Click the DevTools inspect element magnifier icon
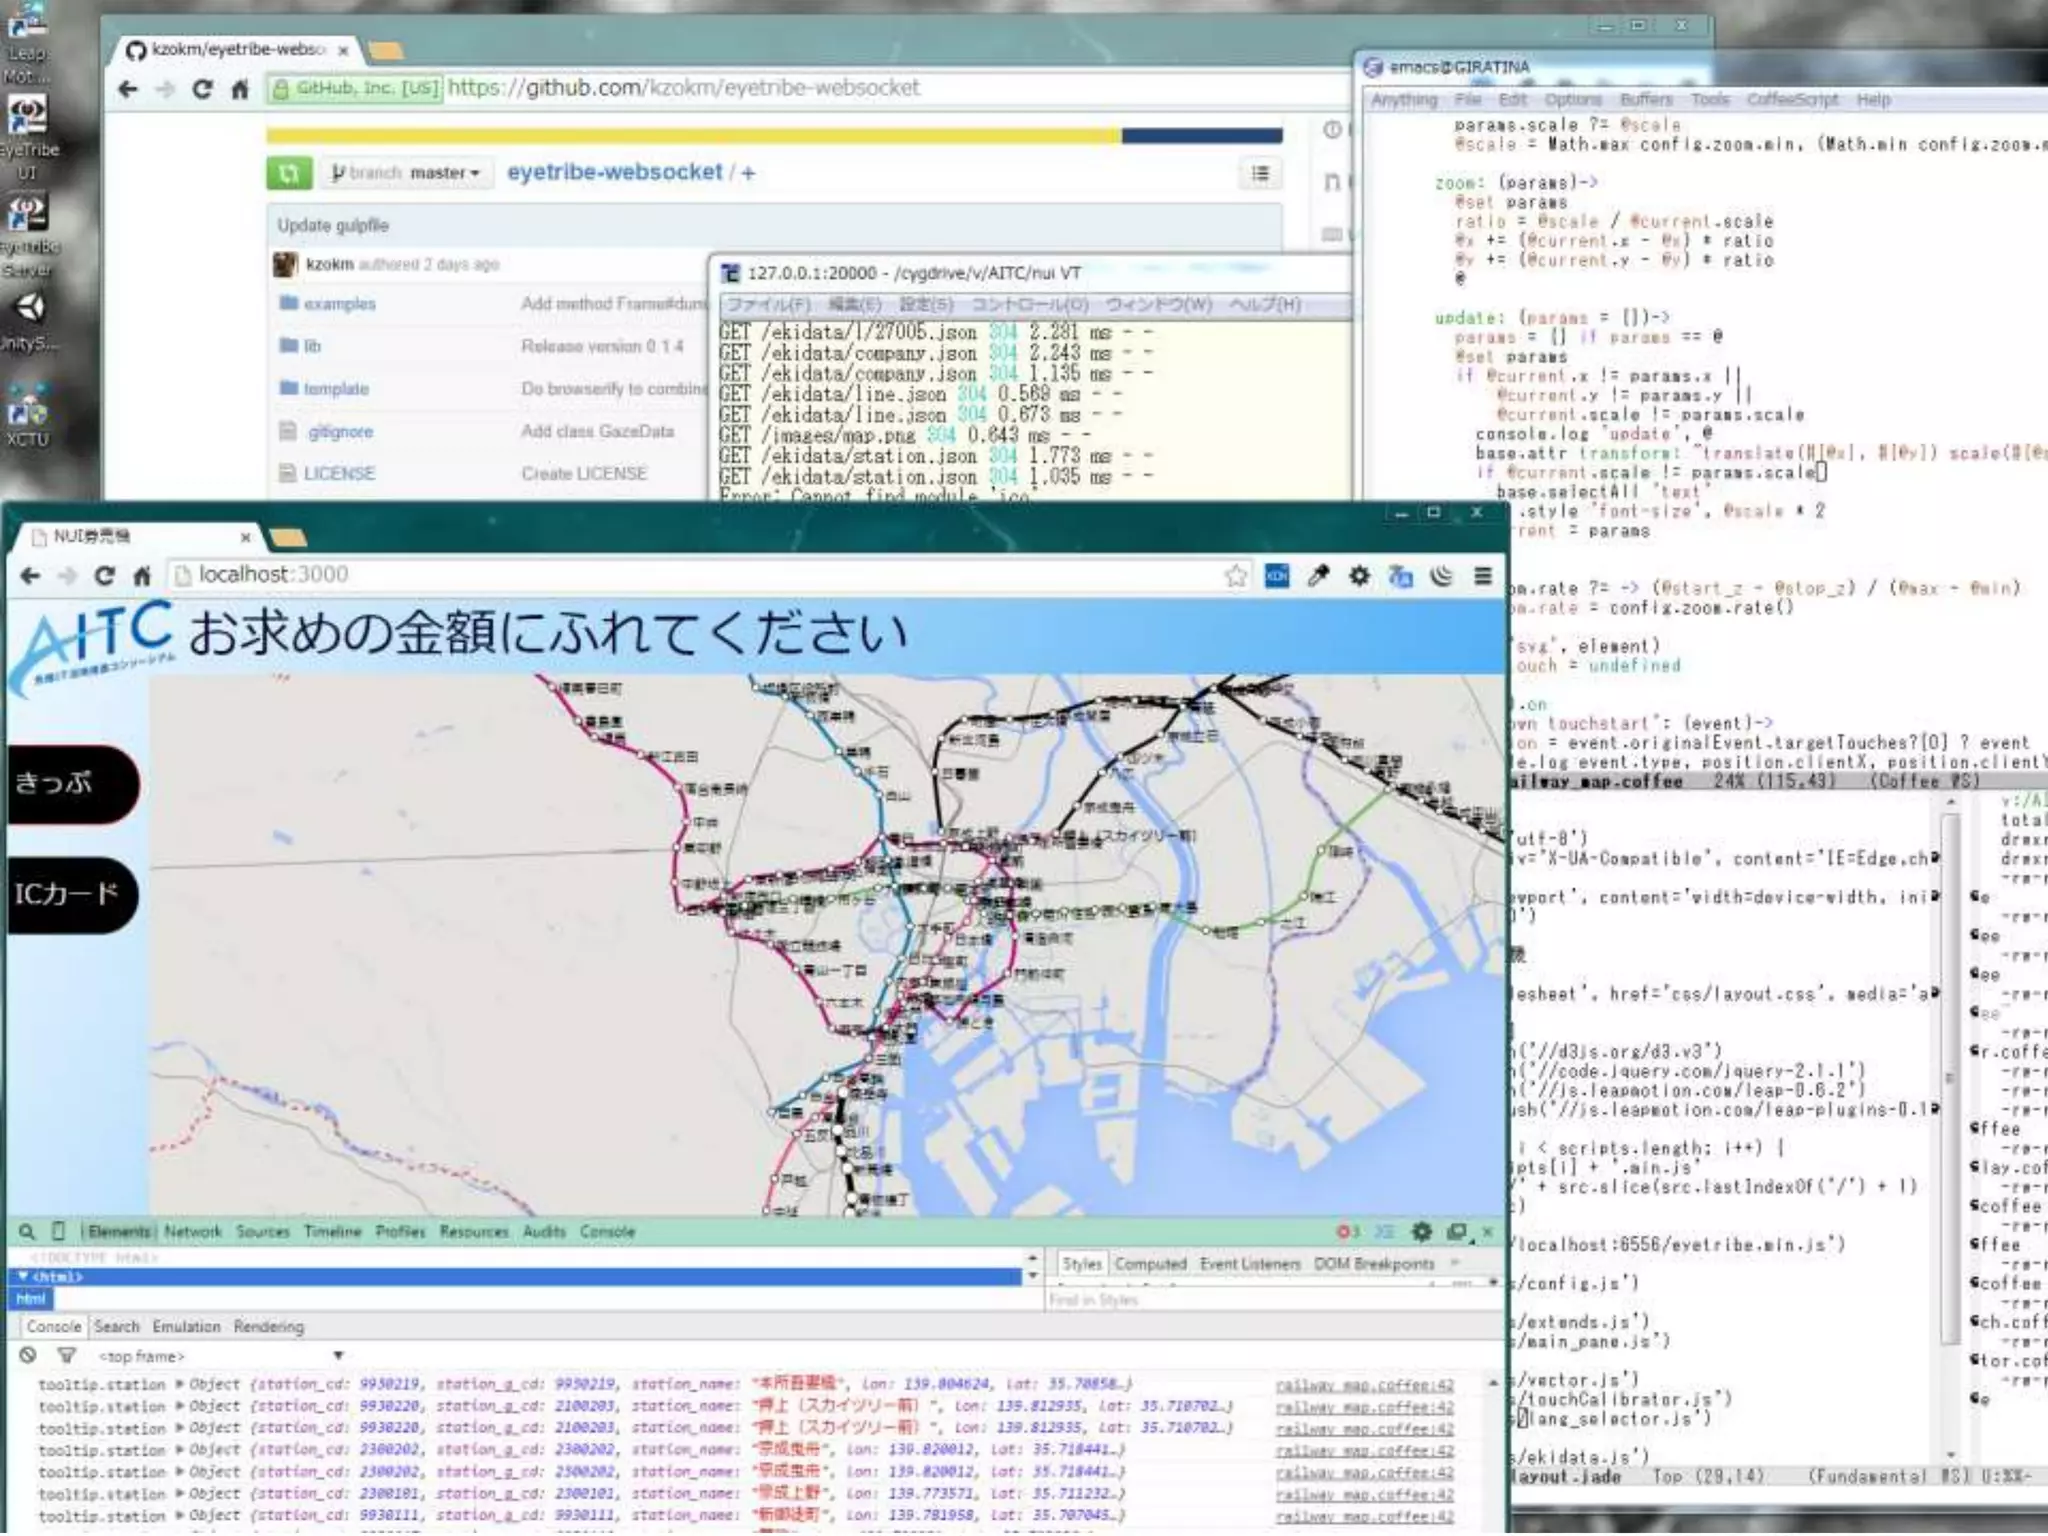This screenshot has width=2048, height=1536. click(x=27, y=1231)
